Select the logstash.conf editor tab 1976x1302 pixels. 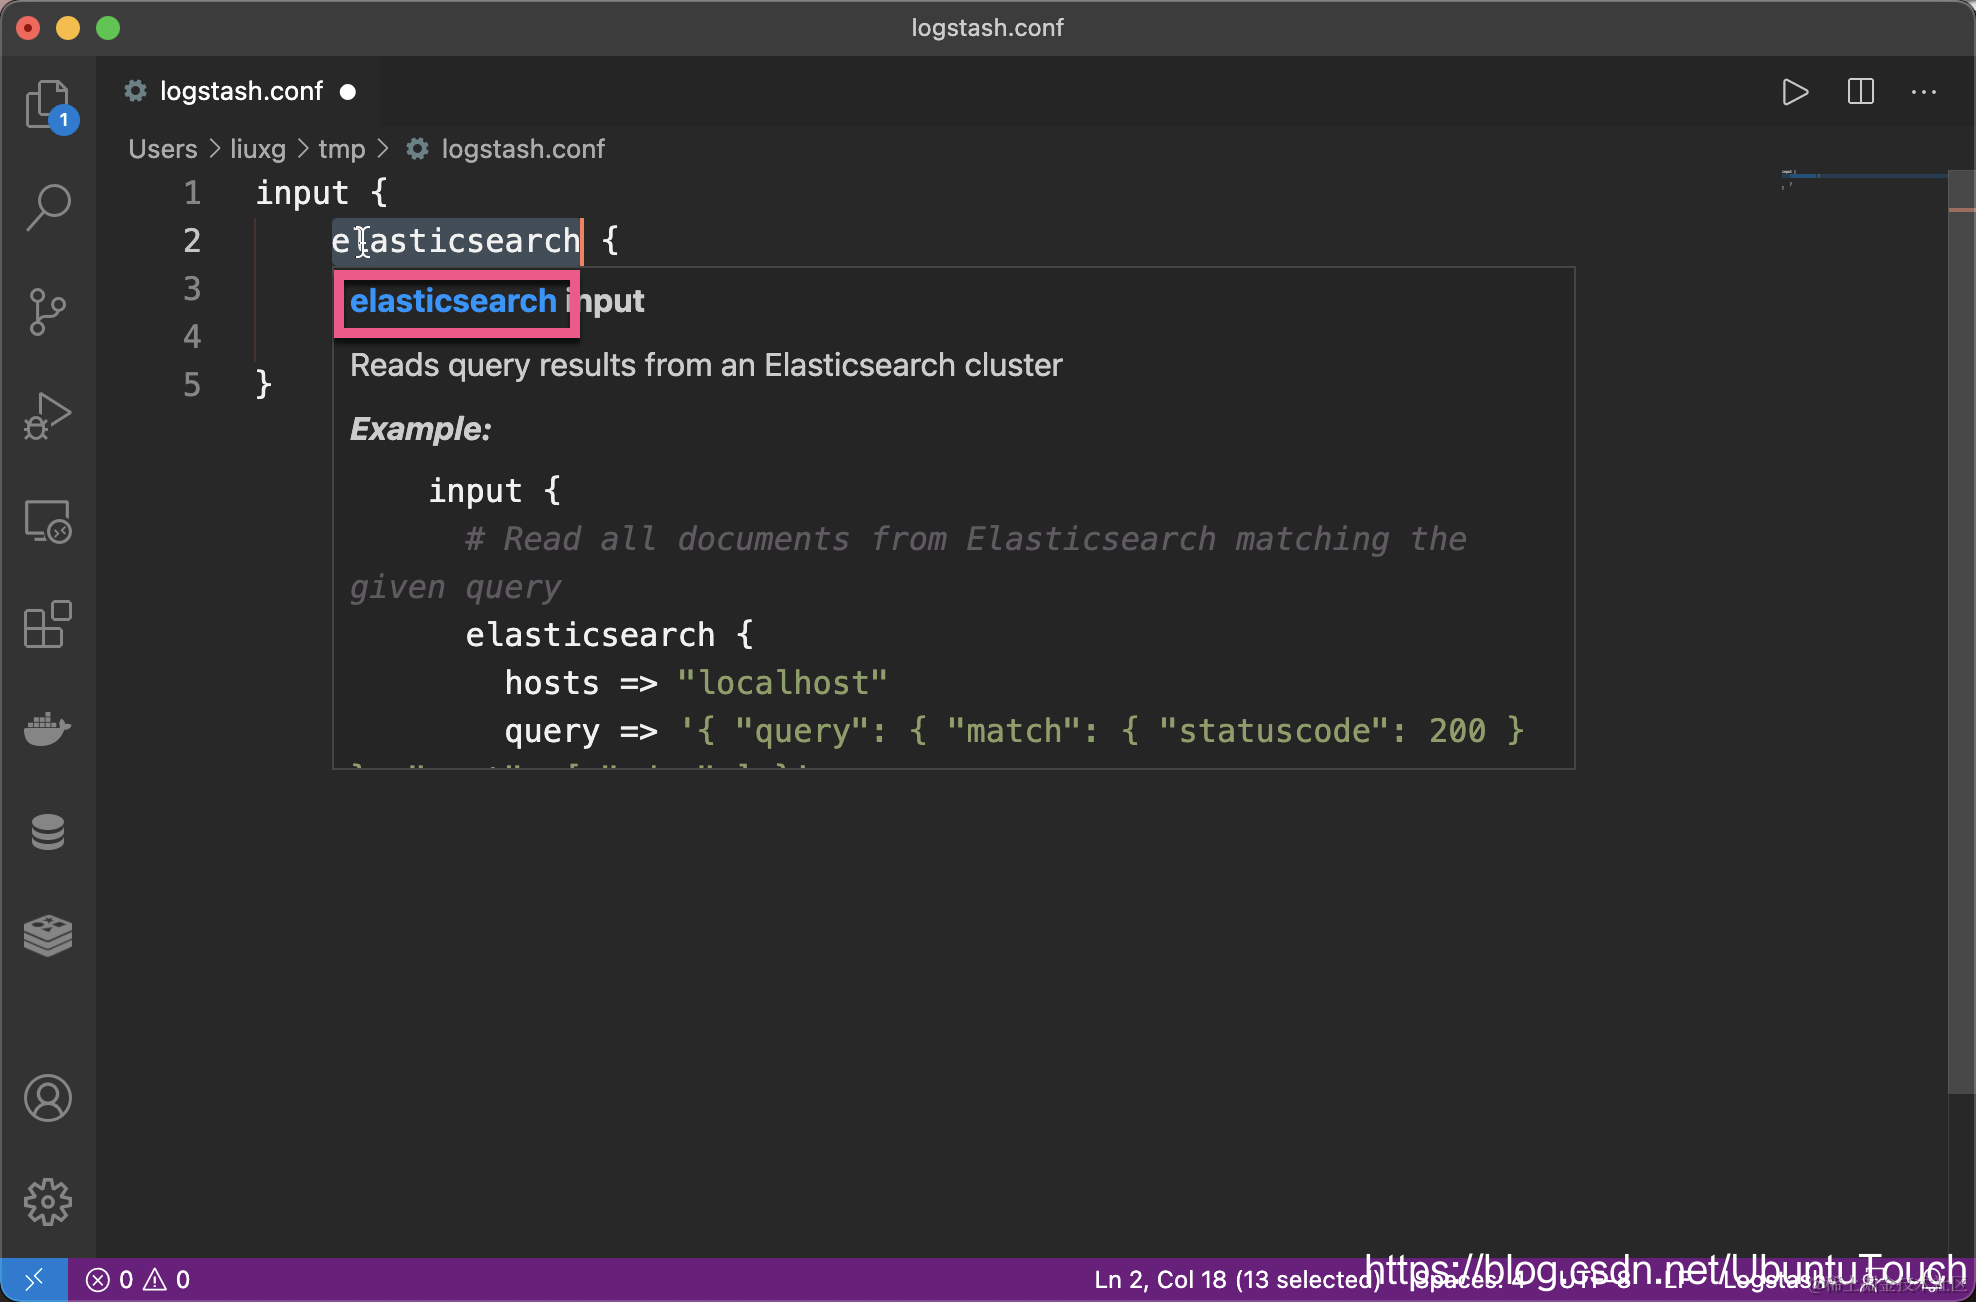[240, 92]
